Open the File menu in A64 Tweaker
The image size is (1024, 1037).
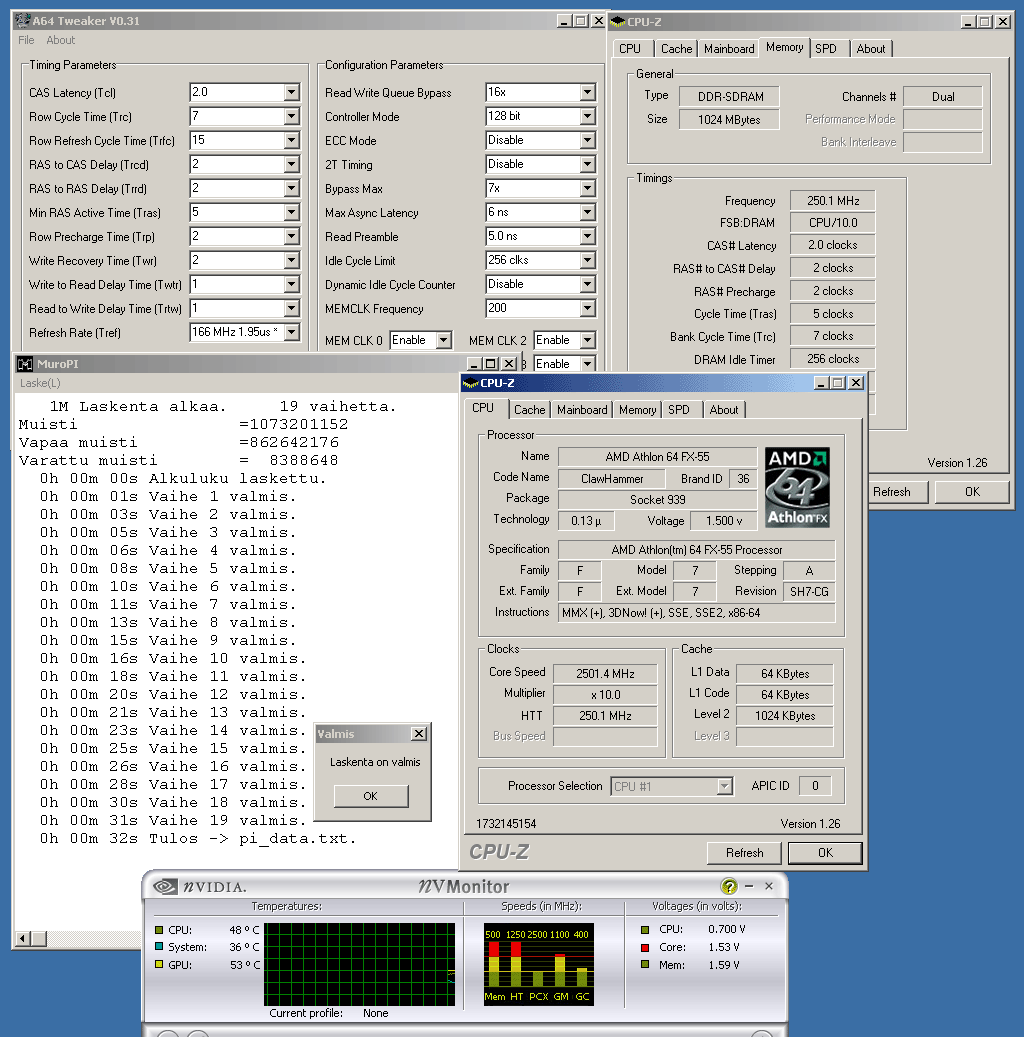(26, 40)
